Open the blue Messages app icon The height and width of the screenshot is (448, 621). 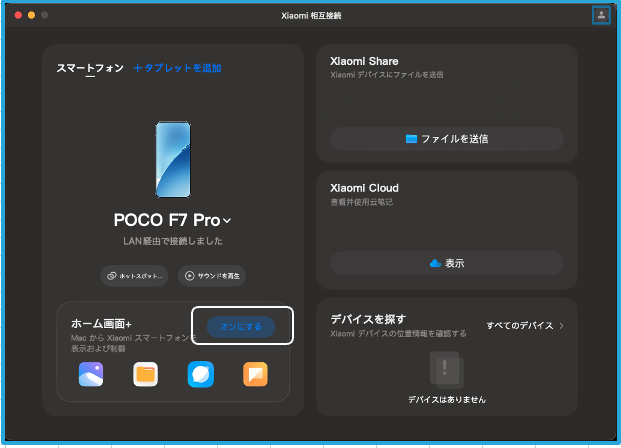point(200,374)
